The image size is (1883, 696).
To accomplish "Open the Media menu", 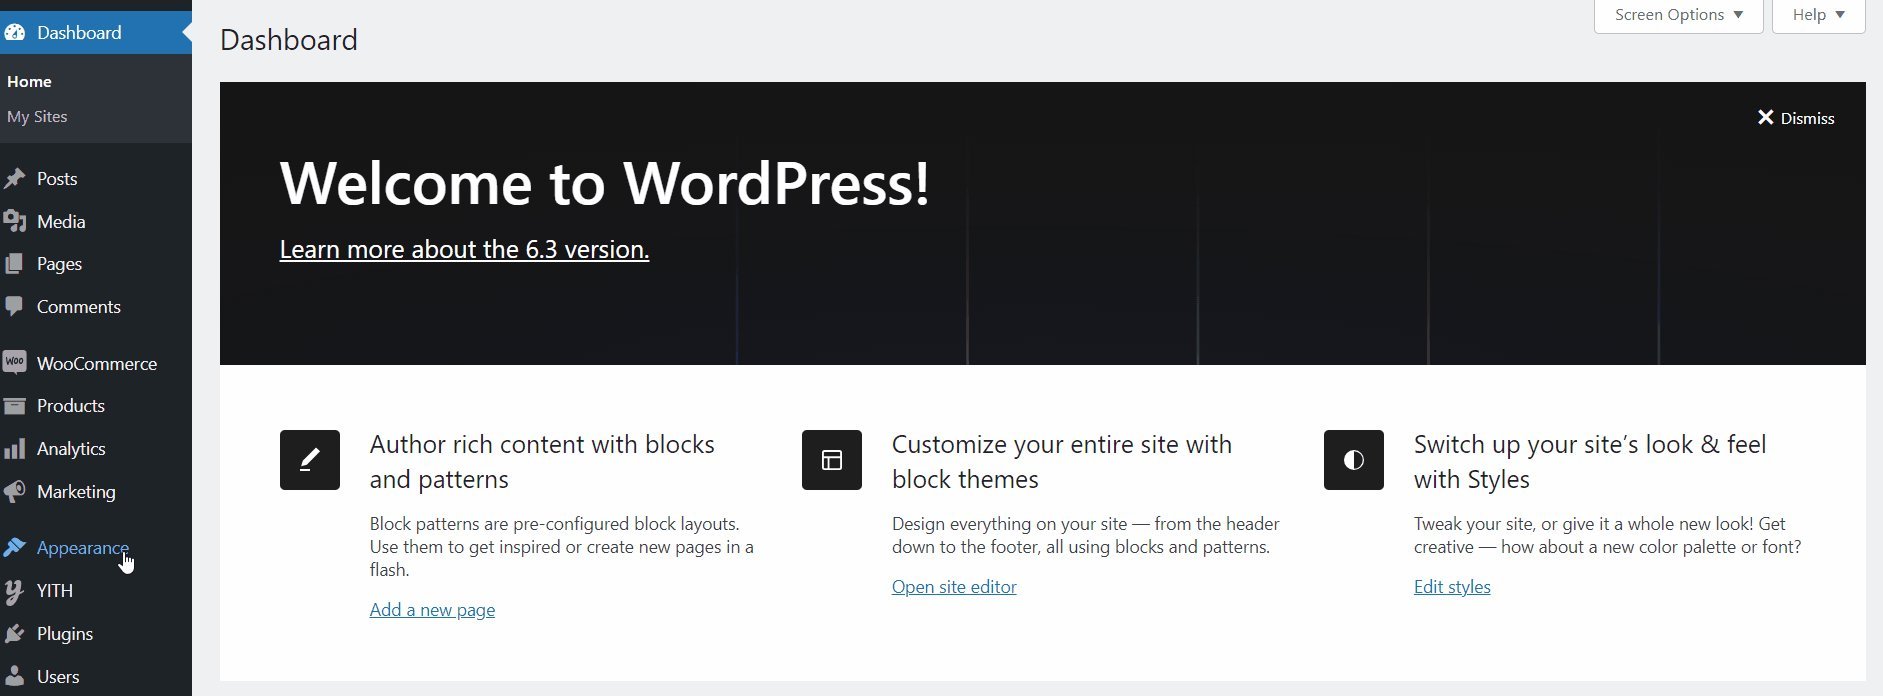I will [96, 222].
